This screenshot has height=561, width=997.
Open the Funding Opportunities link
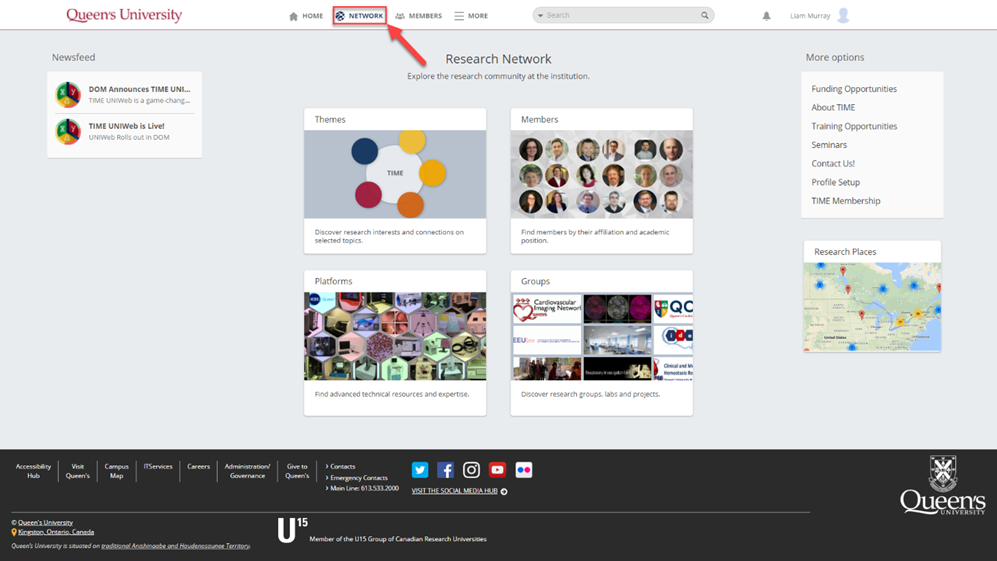pyautogui.click(x=853, y=89)
